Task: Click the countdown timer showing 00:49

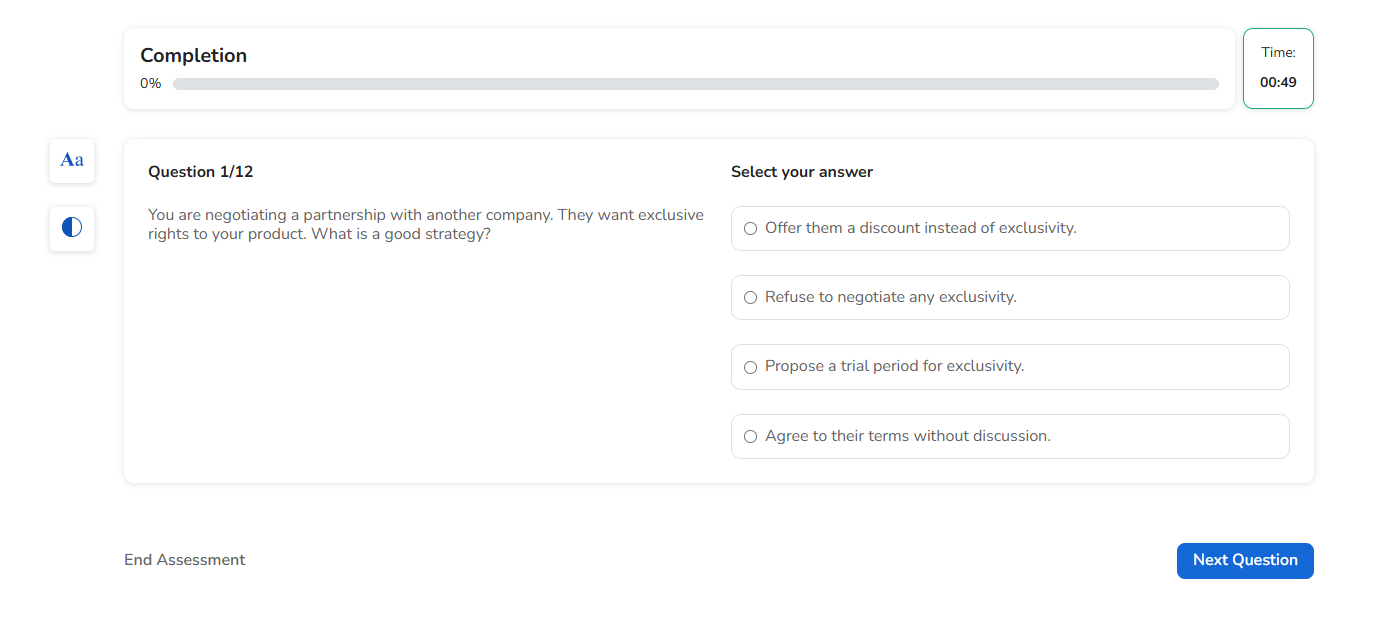Action: 1278,83
